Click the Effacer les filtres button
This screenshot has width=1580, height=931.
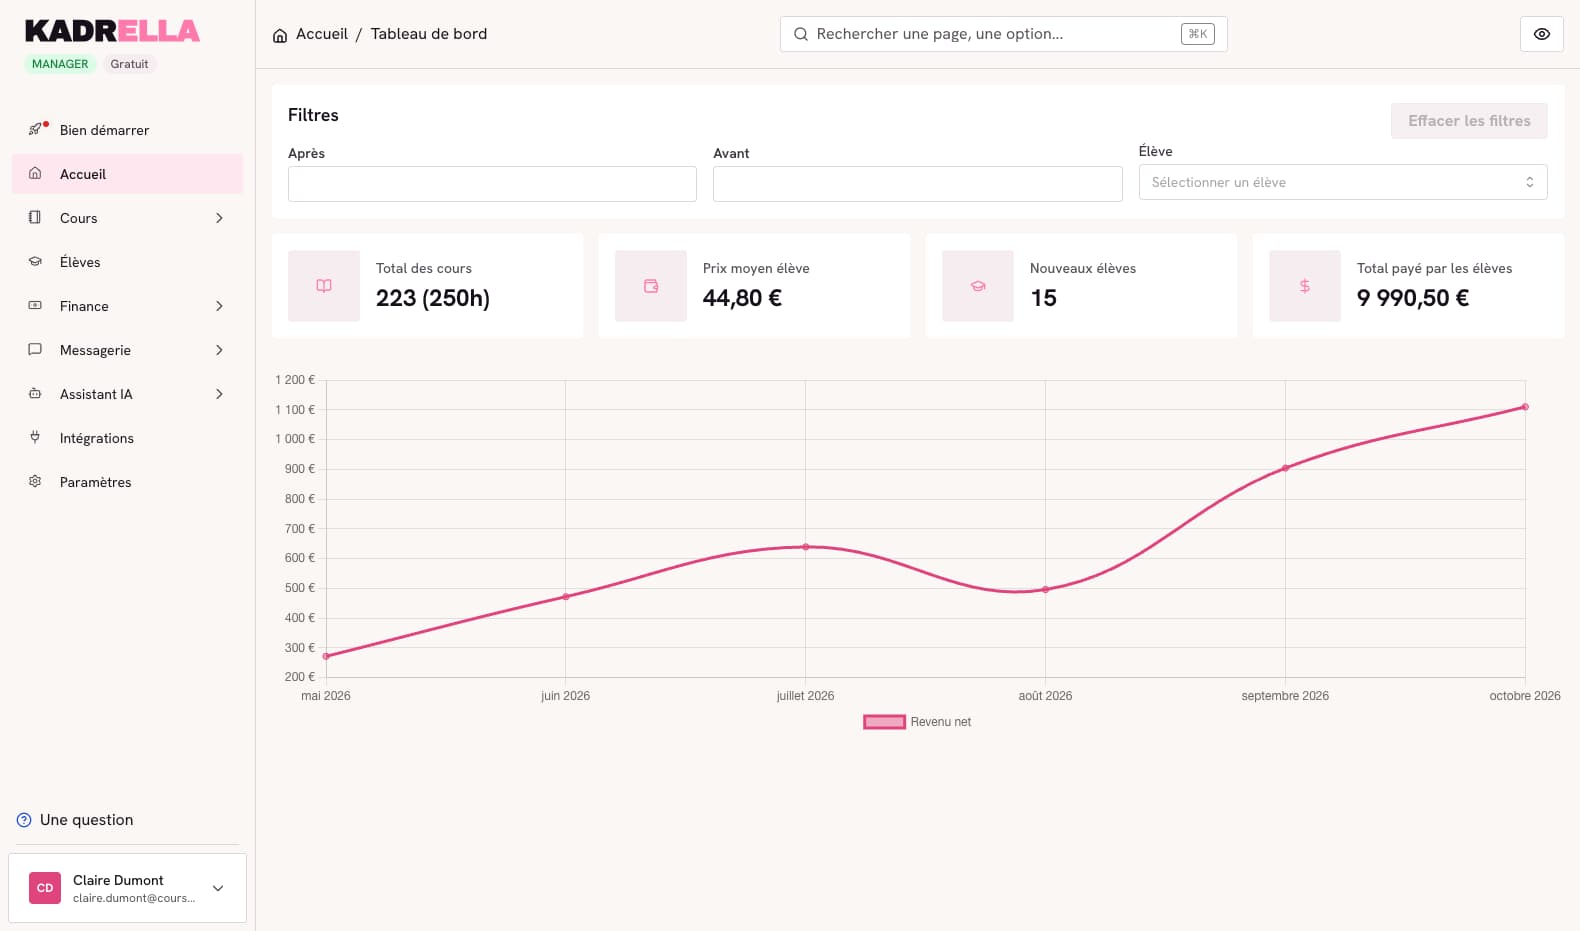(1469, 121)
